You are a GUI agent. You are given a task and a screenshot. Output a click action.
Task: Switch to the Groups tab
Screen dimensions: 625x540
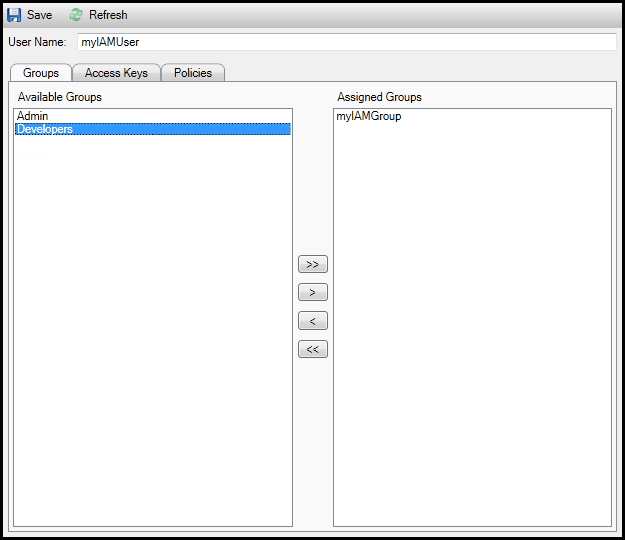pyautogui.click(x=41, y=73)
